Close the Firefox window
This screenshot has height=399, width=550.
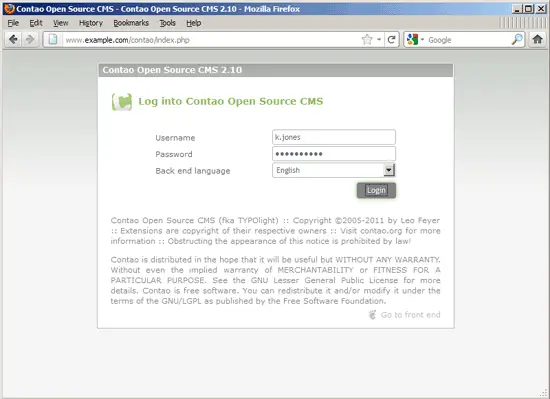pos(541,9)
